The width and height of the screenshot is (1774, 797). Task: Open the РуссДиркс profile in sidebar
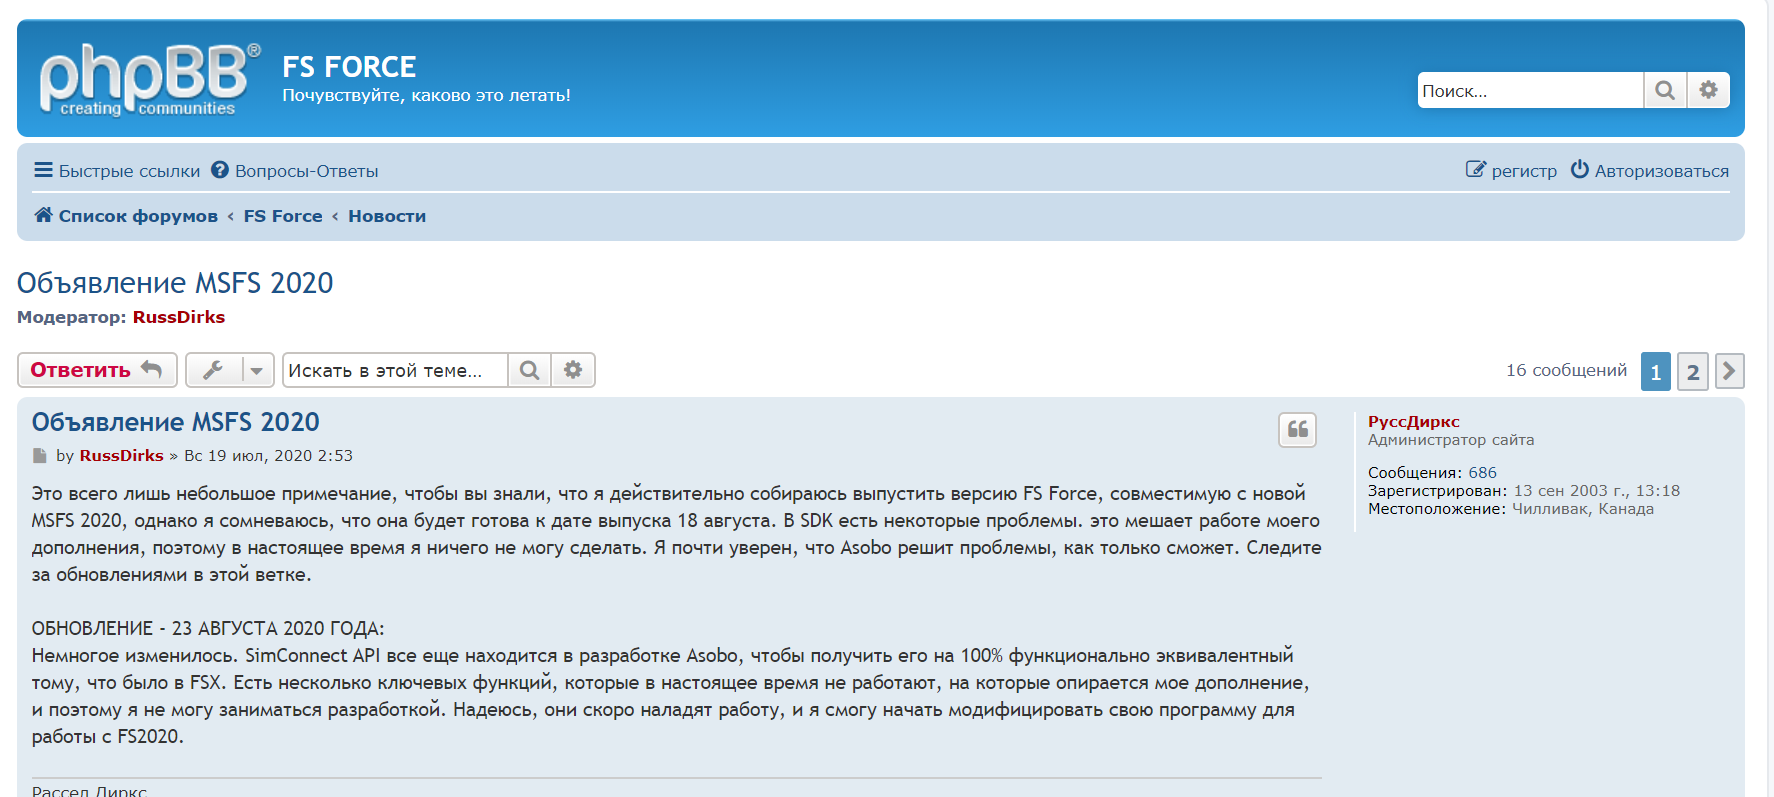(x=1414, y=422)
